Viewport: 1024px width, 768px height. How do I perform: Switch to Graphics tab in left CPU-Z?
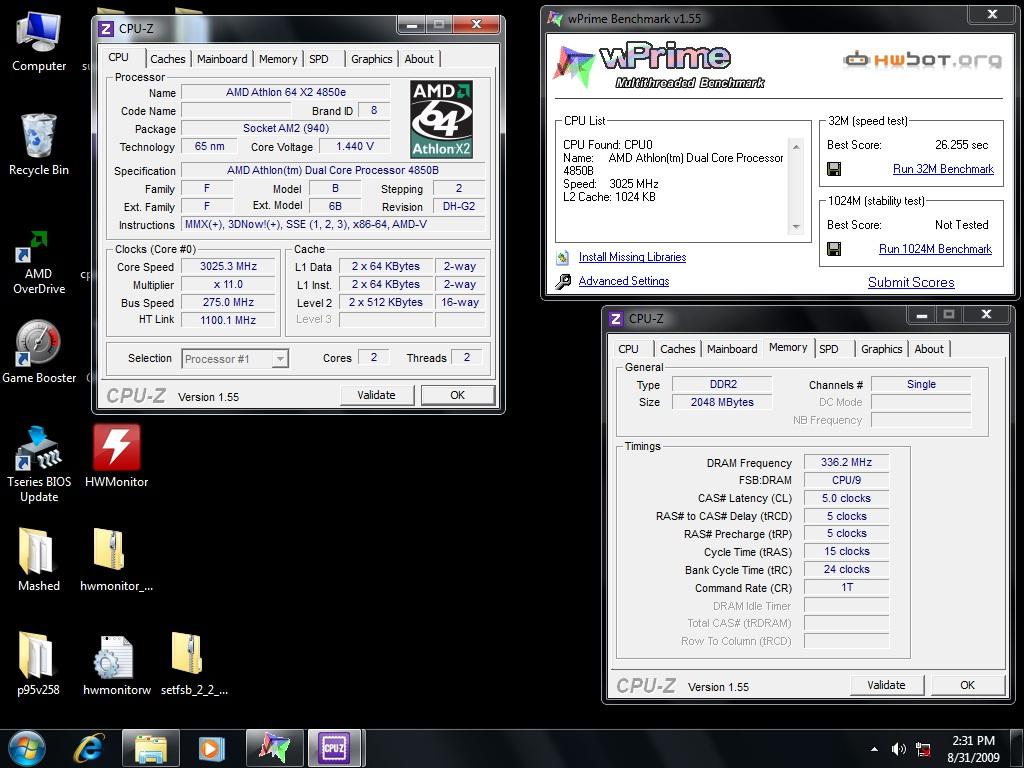pos(372,59)
